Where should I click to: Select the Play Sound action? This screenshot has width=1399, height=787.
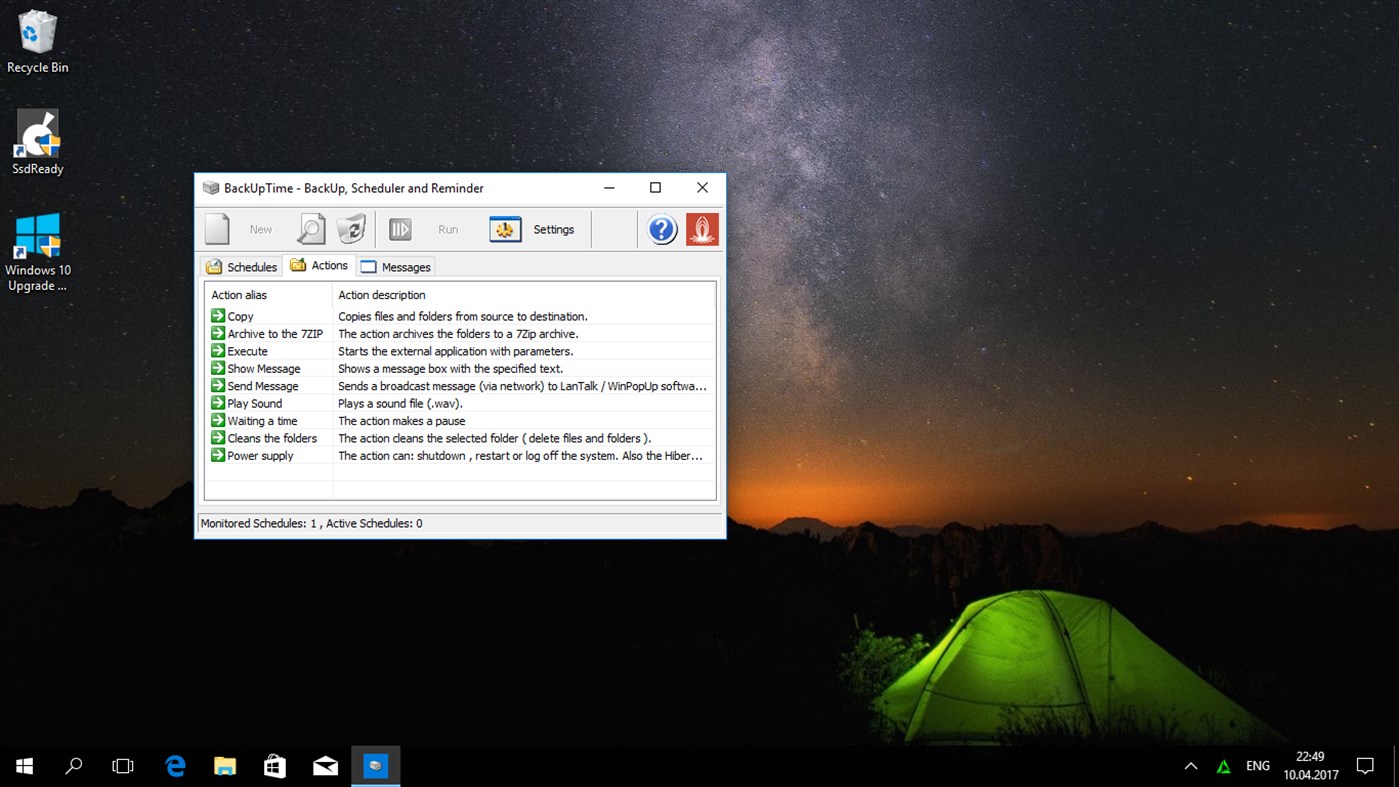(253, 403)
